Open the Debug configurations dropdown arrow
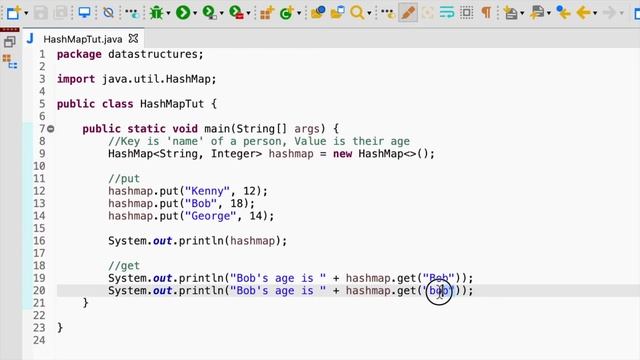The height and width of the screenshot is (360, 640). (x=168, y=13)
